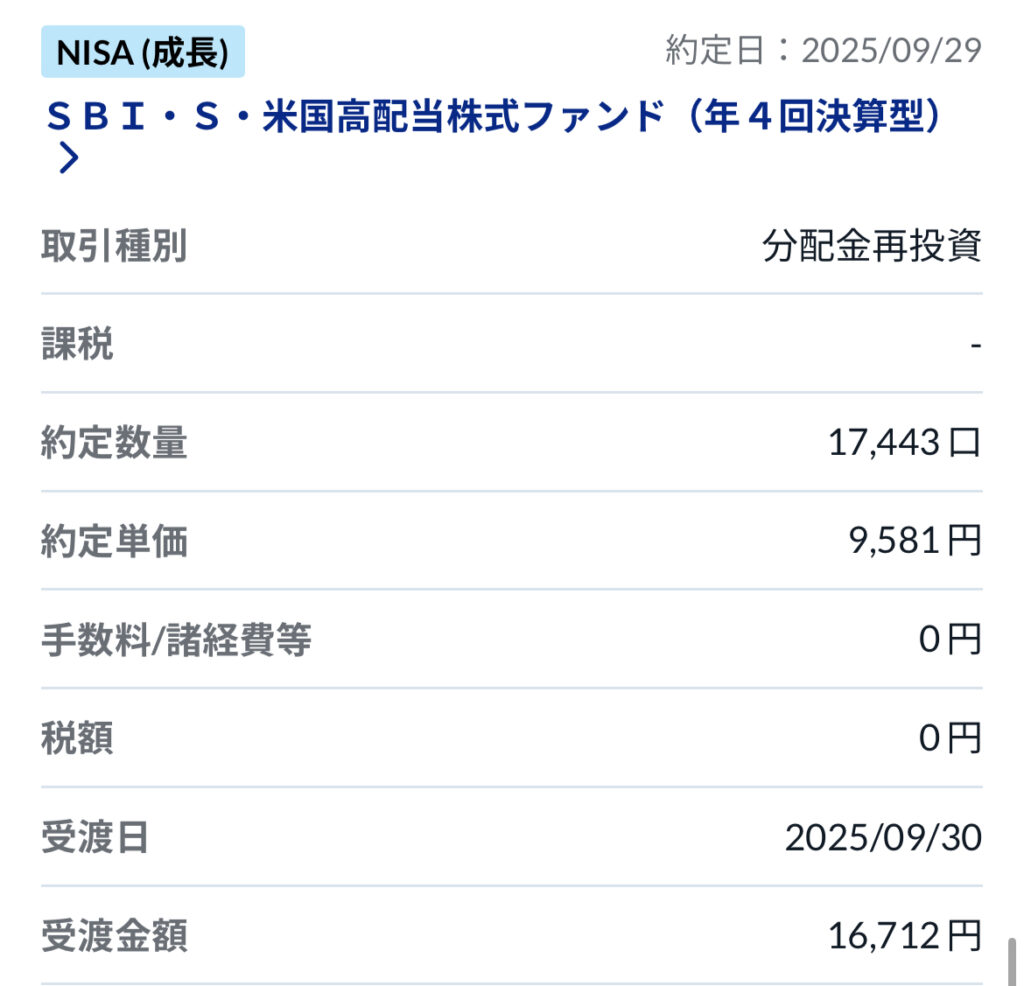Viewport: 1024px width, 986px height.
Task: Select the 課税 row label
Action: click(x=77, y=344)
